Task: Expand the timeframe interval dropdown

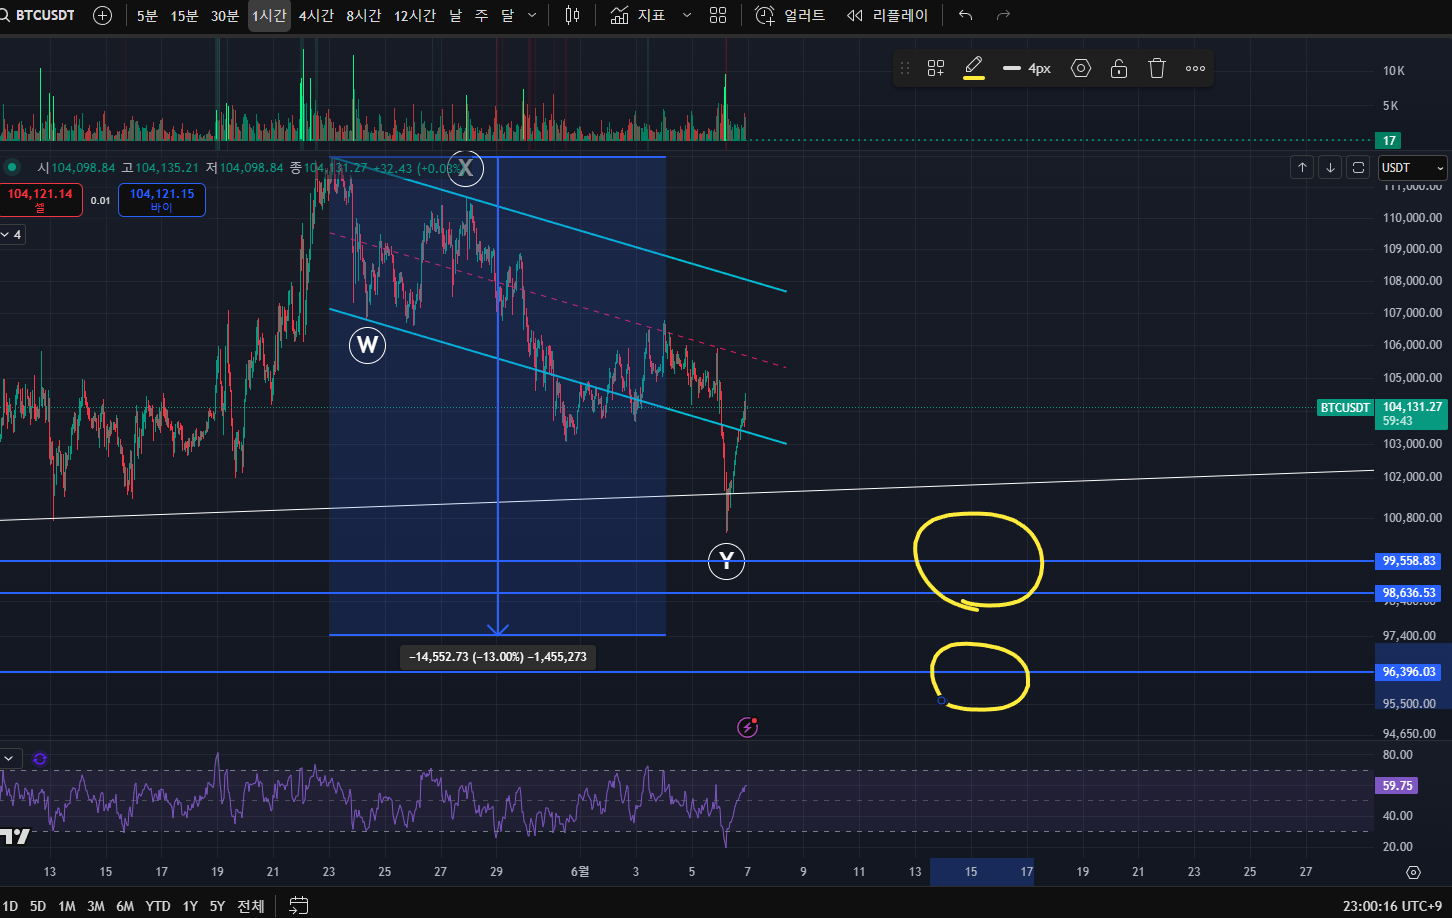Action: 531,15
